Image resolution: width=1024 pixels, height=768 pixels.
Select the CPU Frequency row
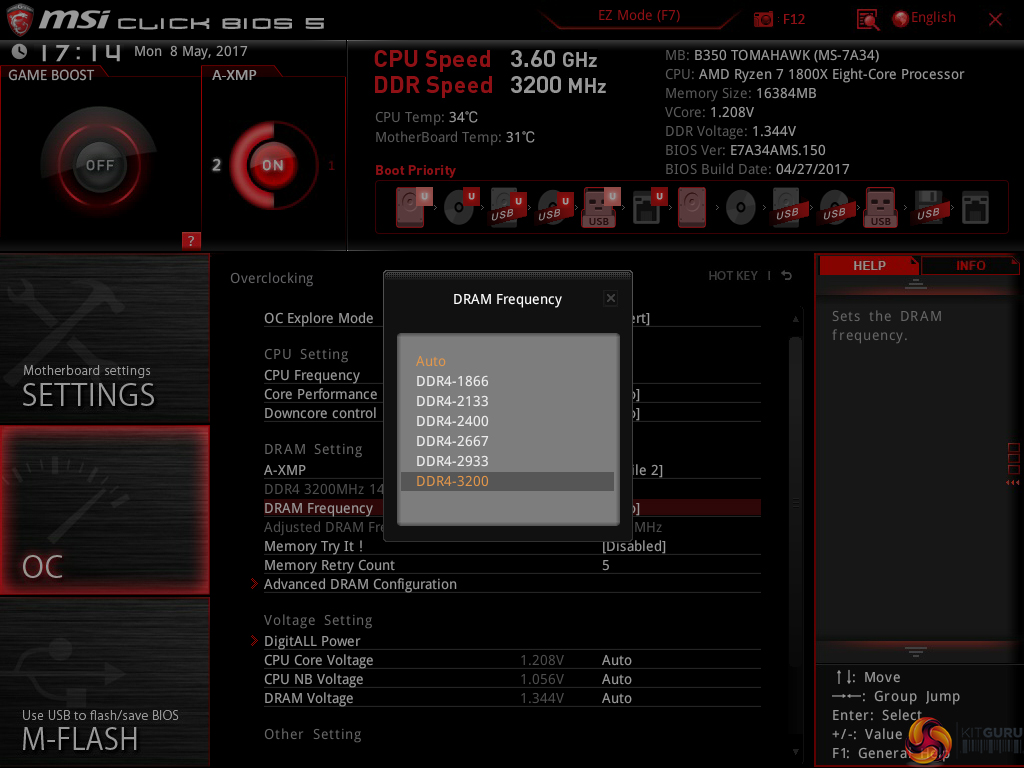coord(512,375)
